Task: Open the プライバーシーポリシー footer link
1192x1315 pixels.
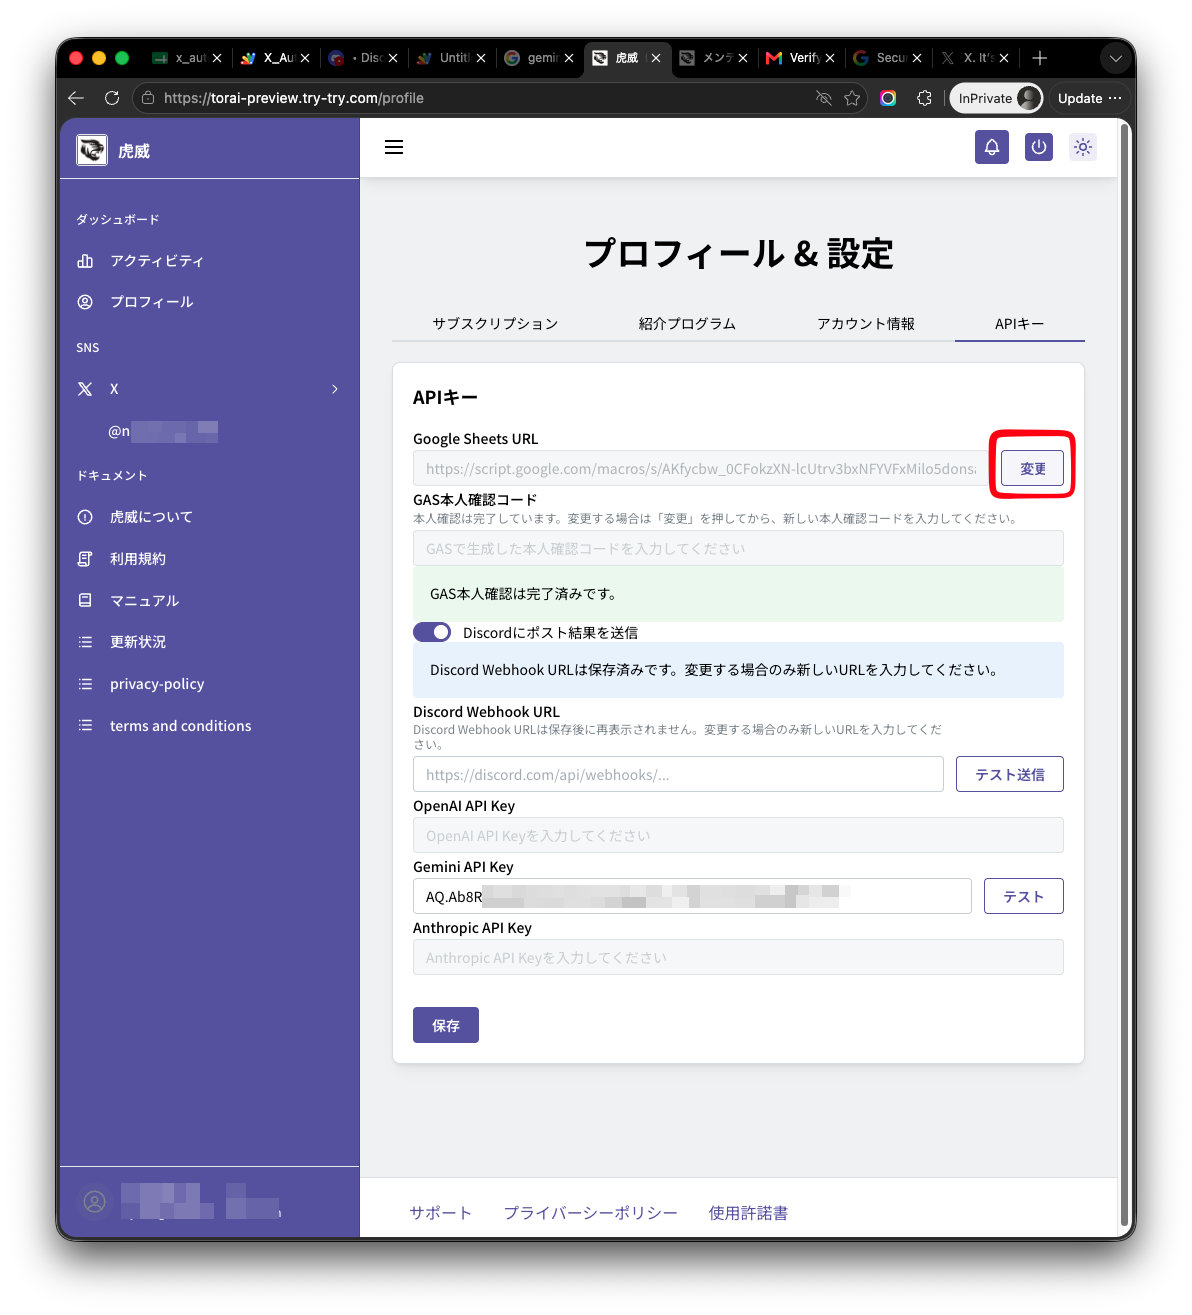Action: click(590, 1213)
